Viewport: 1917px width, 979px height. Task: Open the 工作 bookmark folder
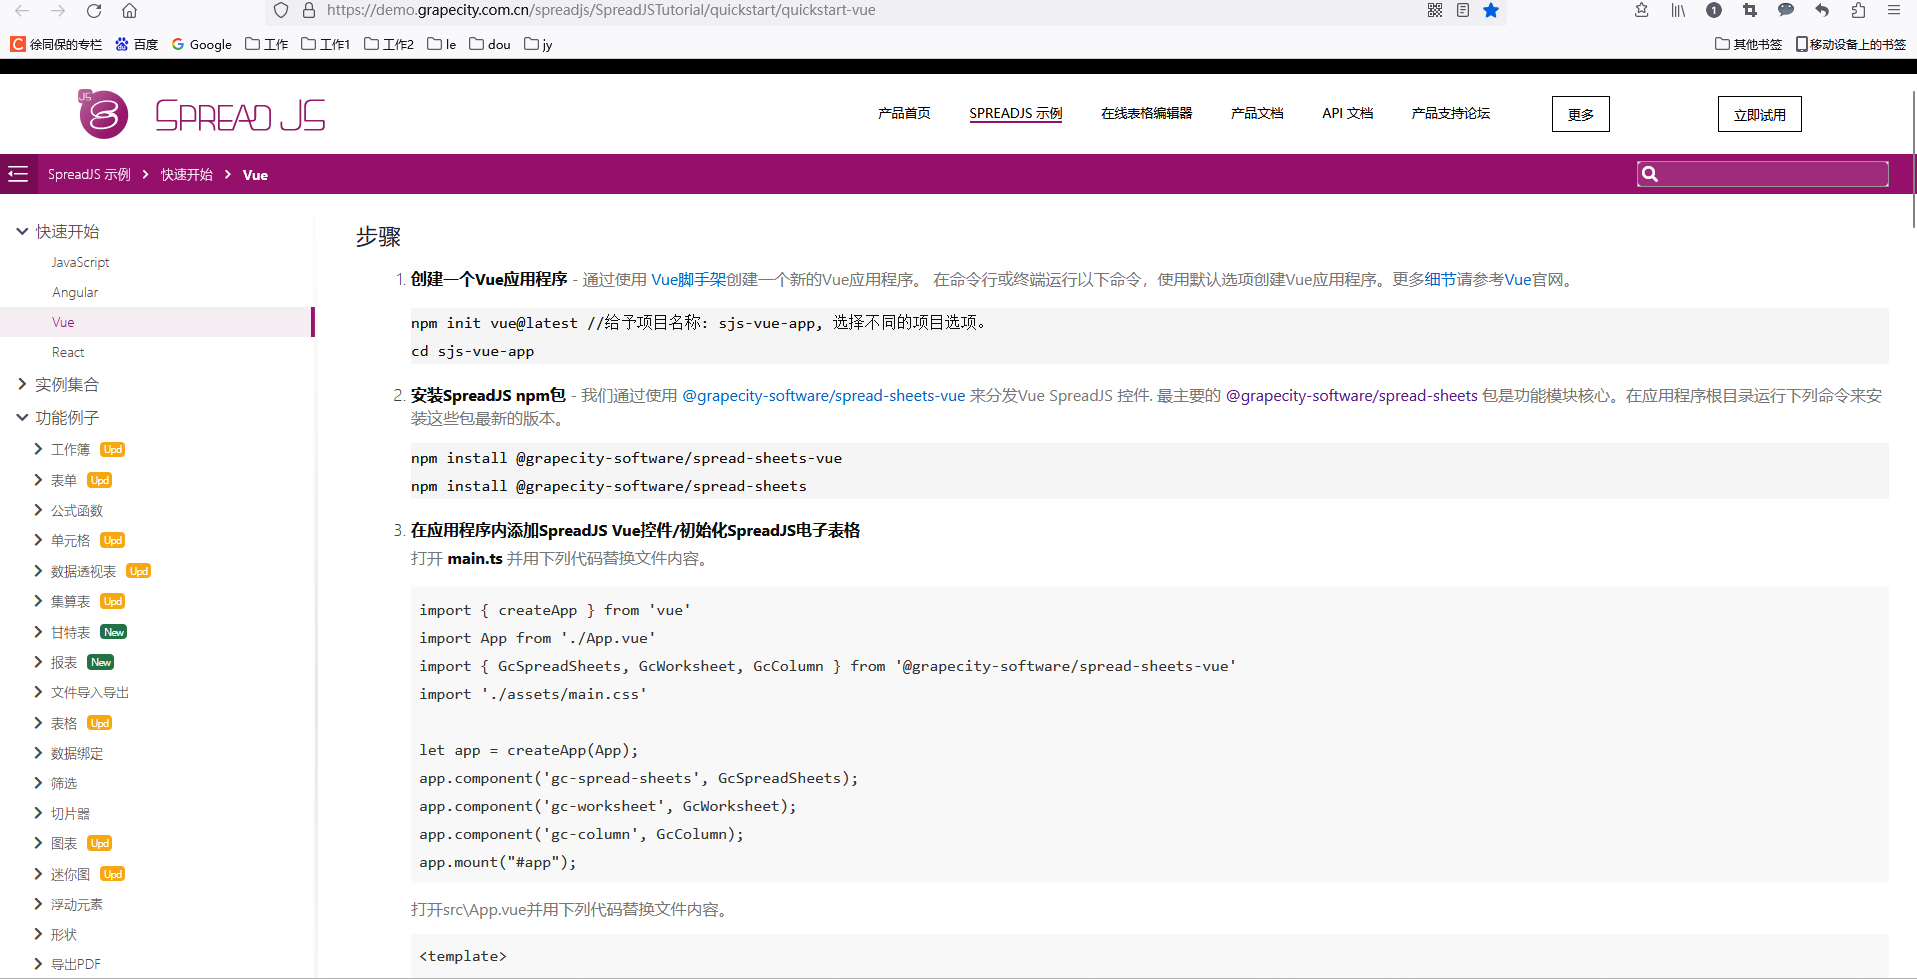point(267,44)
